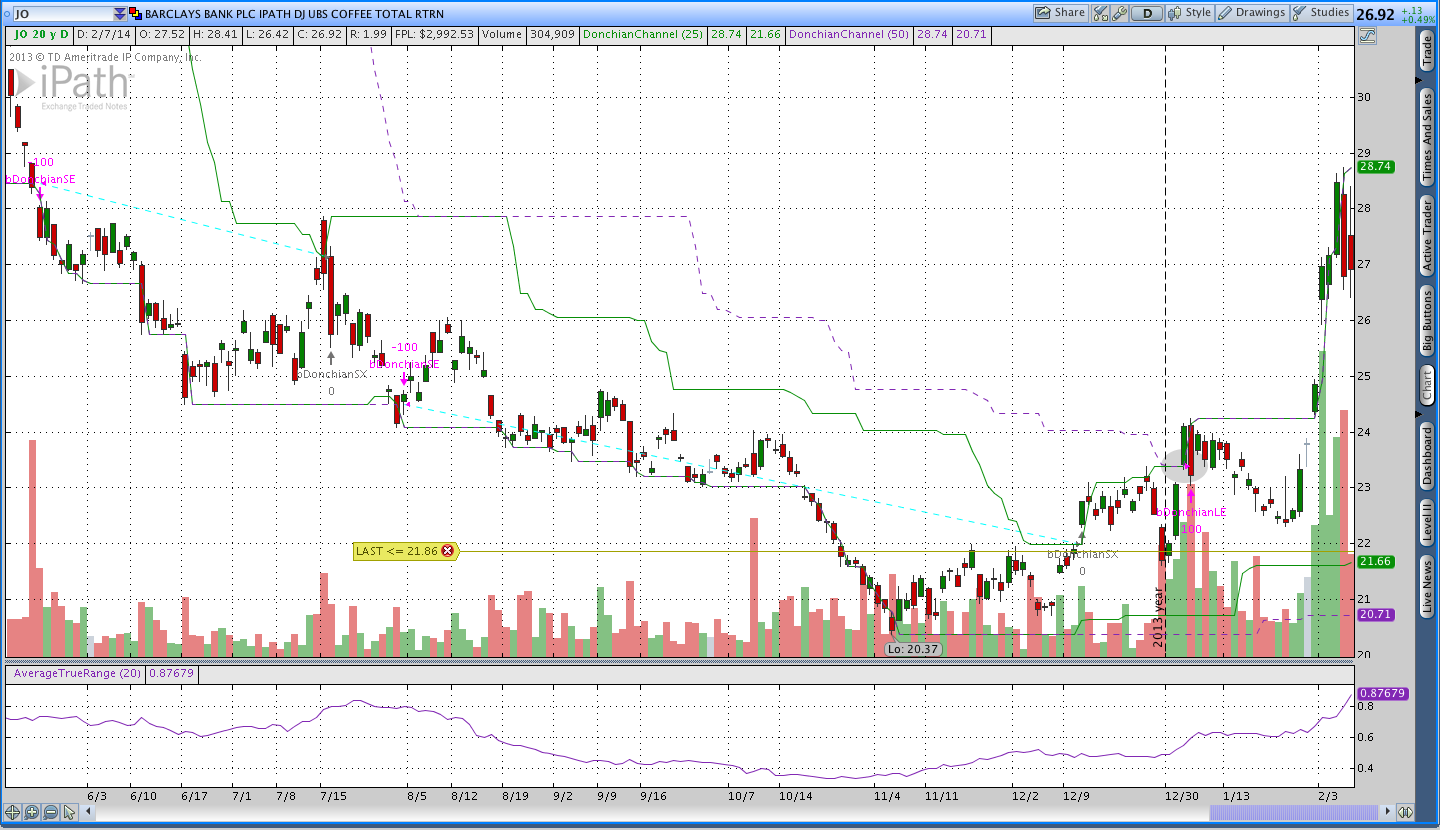This screenshot has width=1440, height=830.
Task: Click the 0.87679 ATR value bubble
Action: tap(1383, 693)
